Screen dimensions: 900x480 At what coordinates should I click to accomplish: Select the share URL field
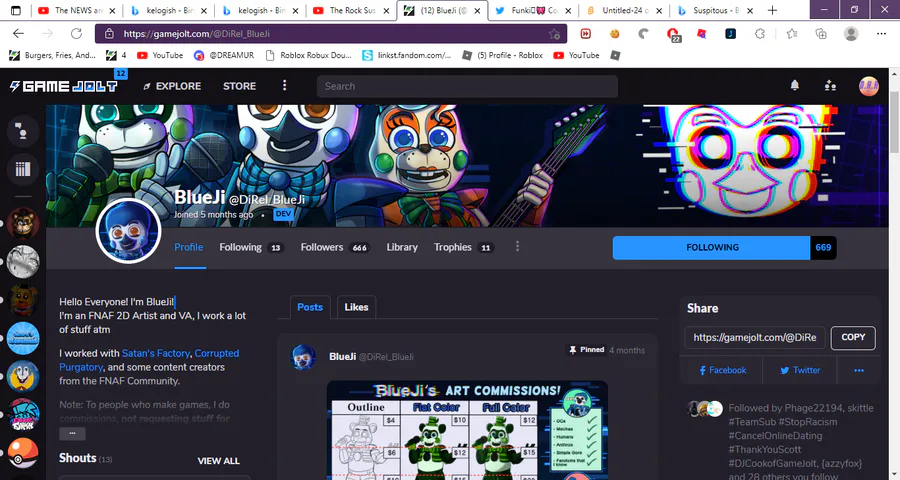tap(755, 338)
